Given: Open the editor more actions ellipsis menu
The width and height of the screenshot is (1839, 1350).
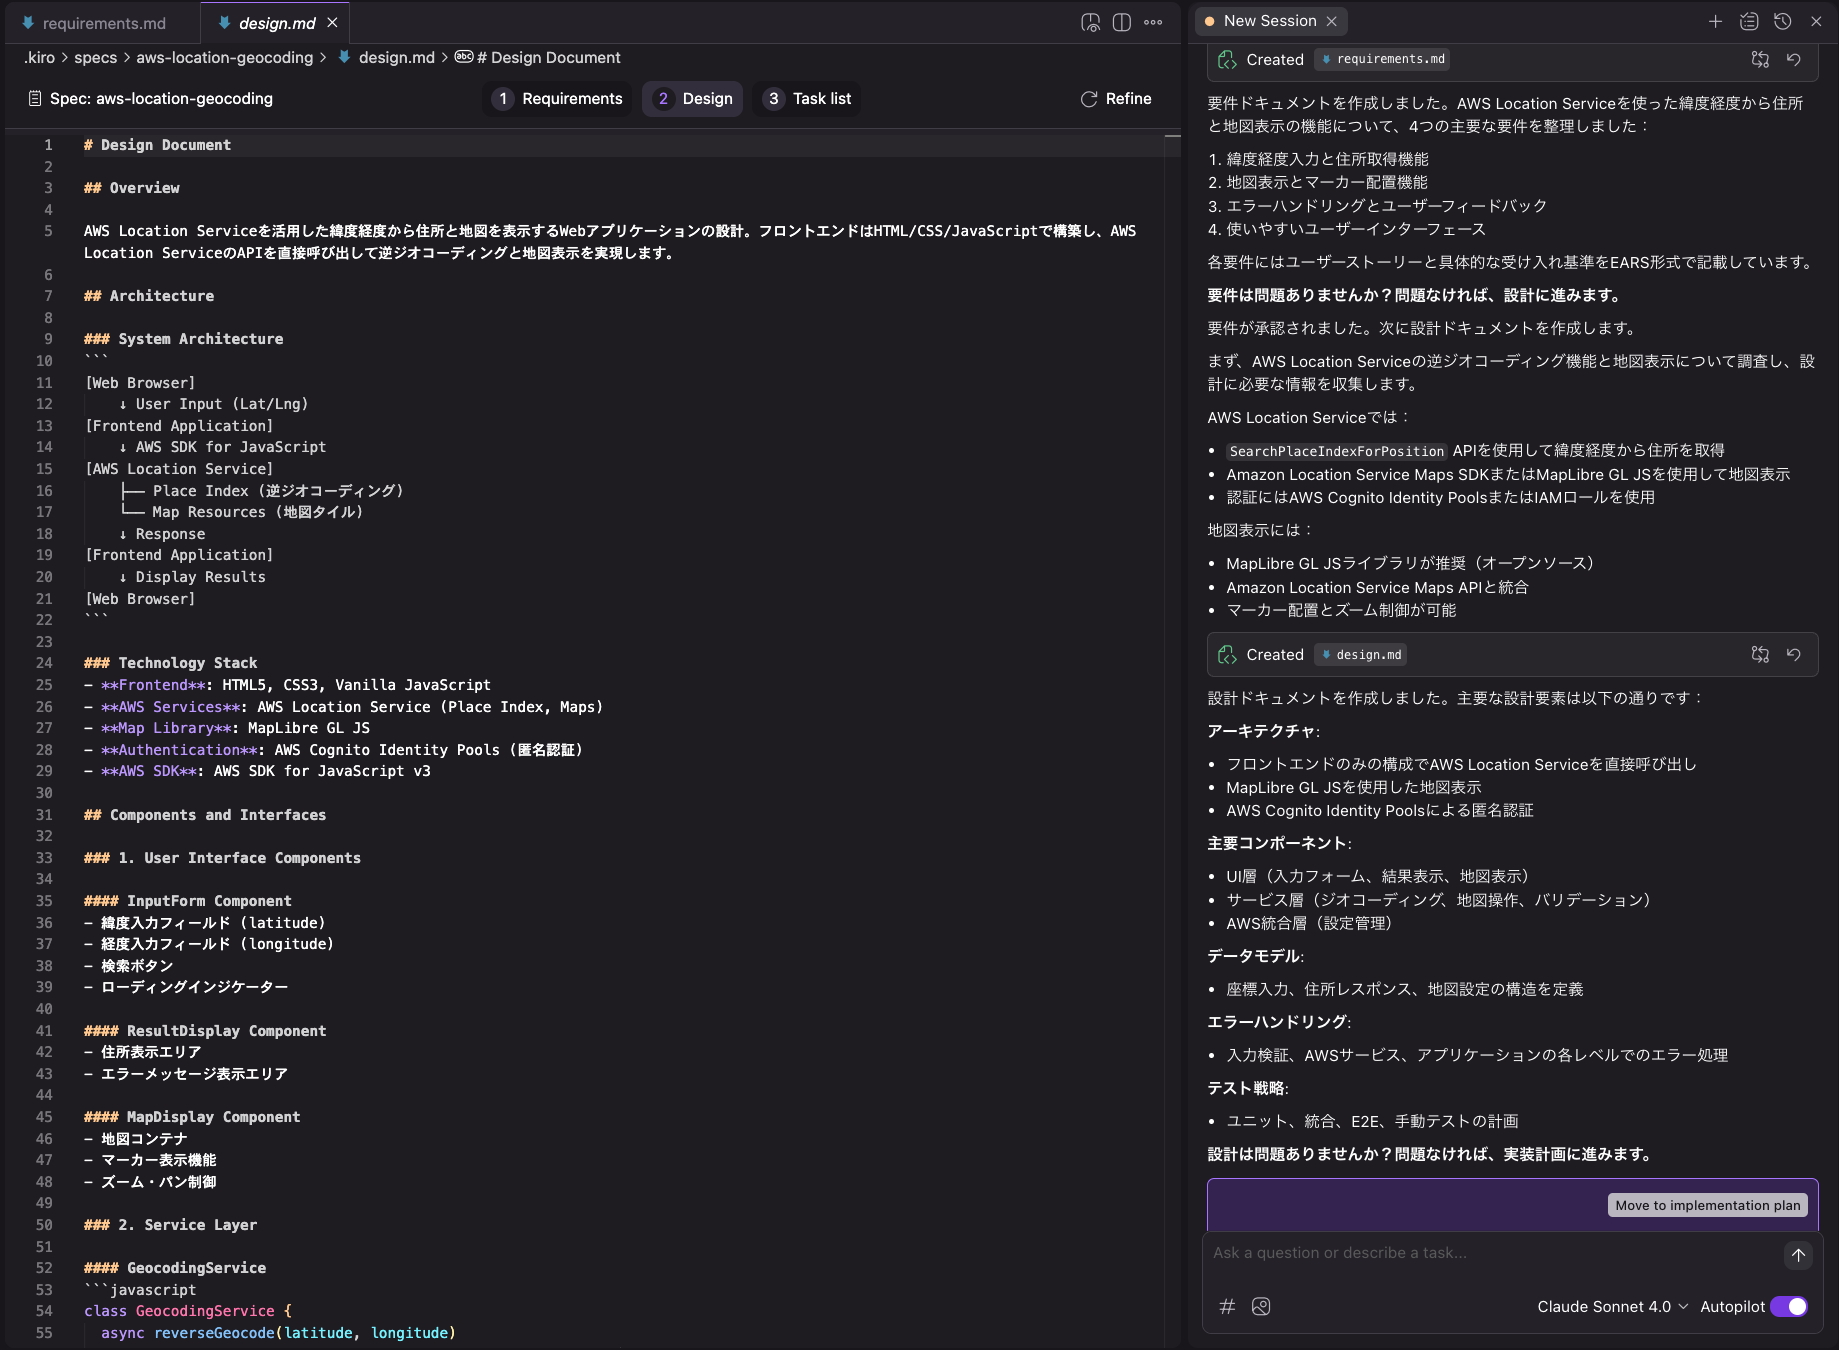Looking at the screenshot, I should pyautogui.click(x=1153, y=22).
